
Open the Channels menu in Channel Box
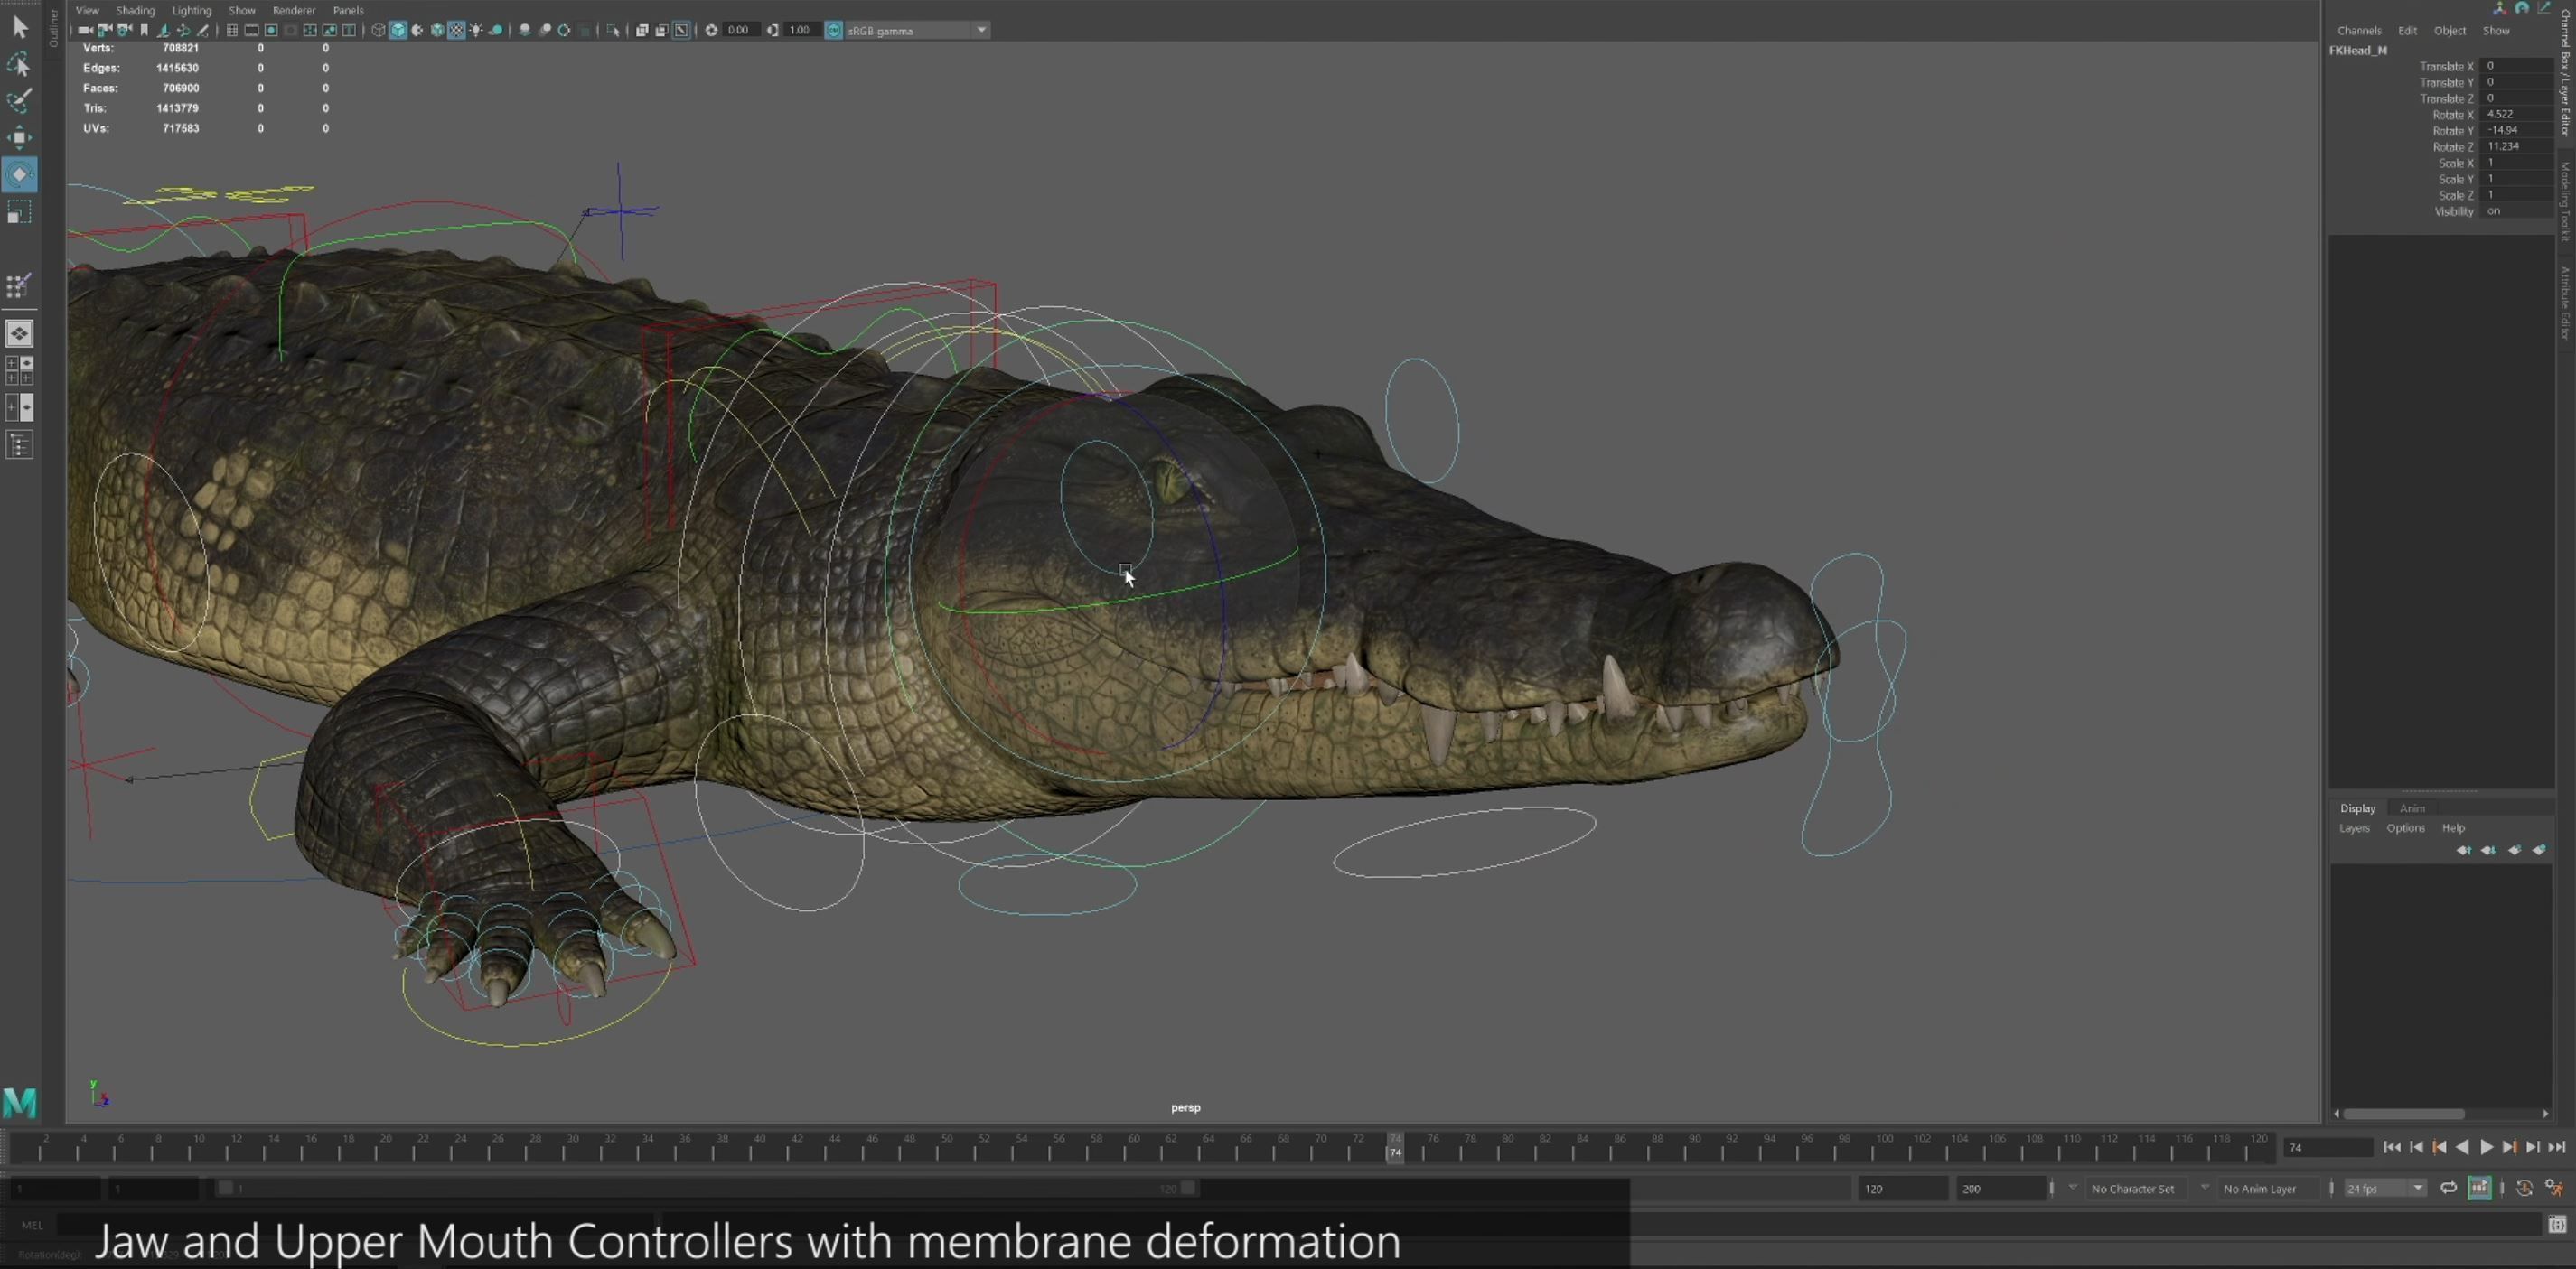tap(2359, 30)
